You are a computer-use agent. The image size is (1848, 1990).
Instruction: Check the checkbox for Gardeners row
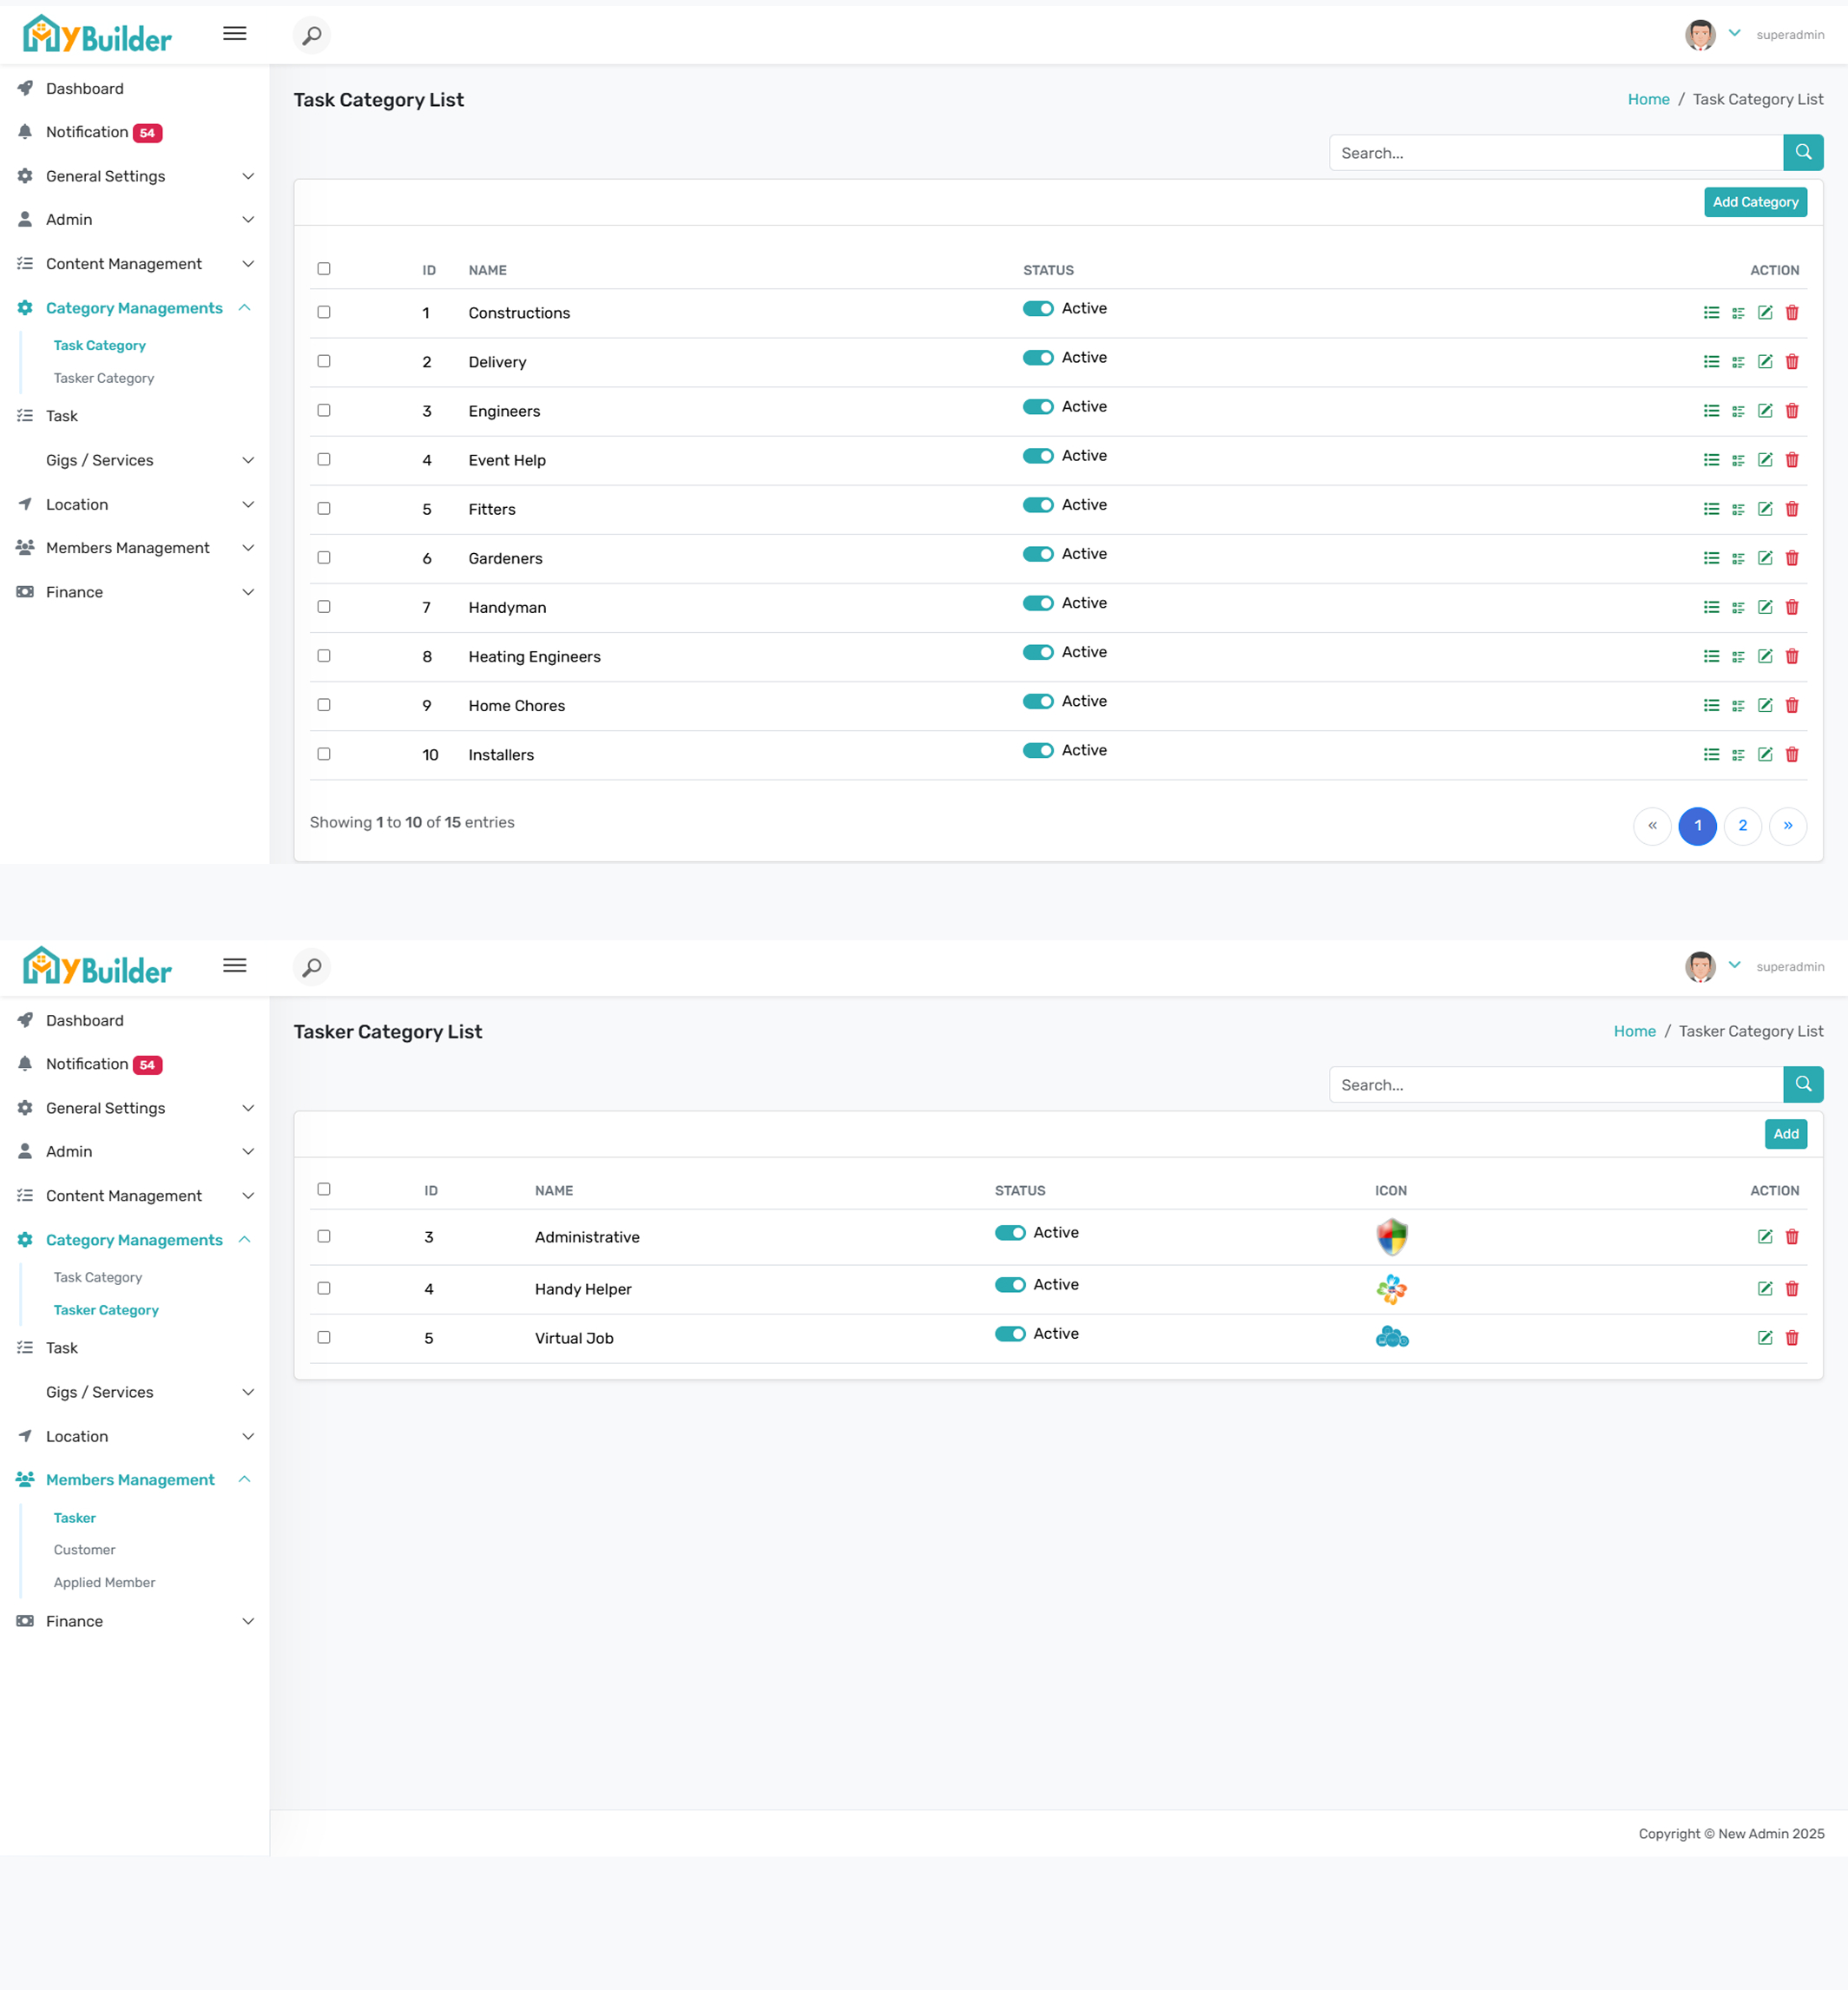(x=324, y=558)
